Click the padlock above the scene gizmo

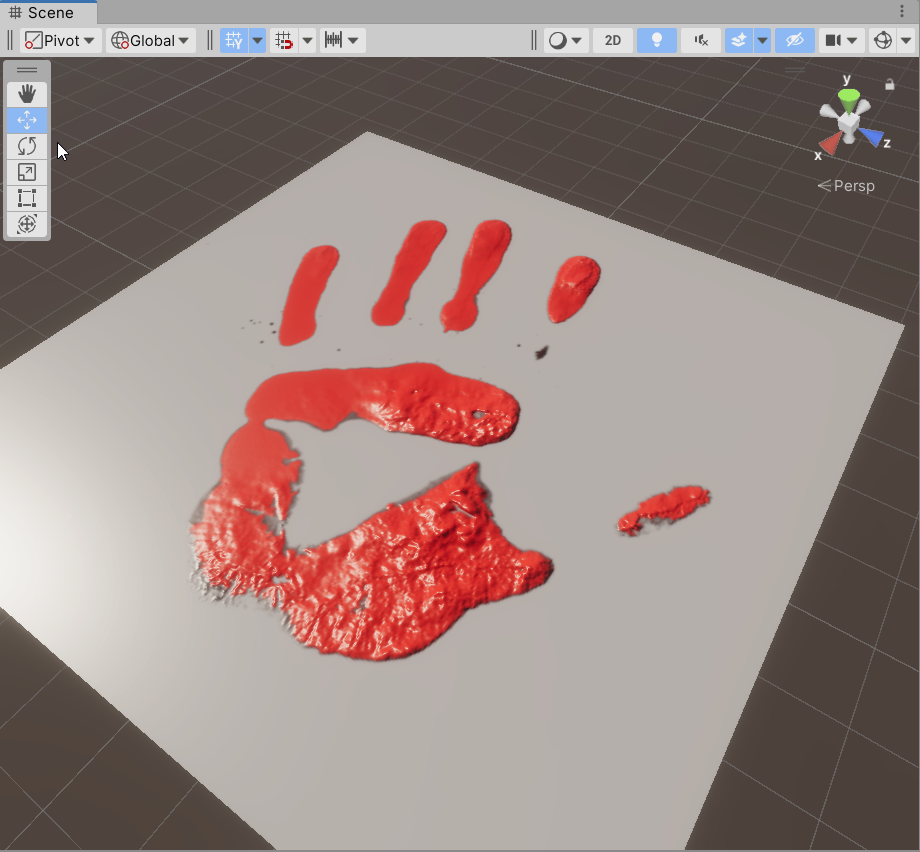tap(890, 84)
